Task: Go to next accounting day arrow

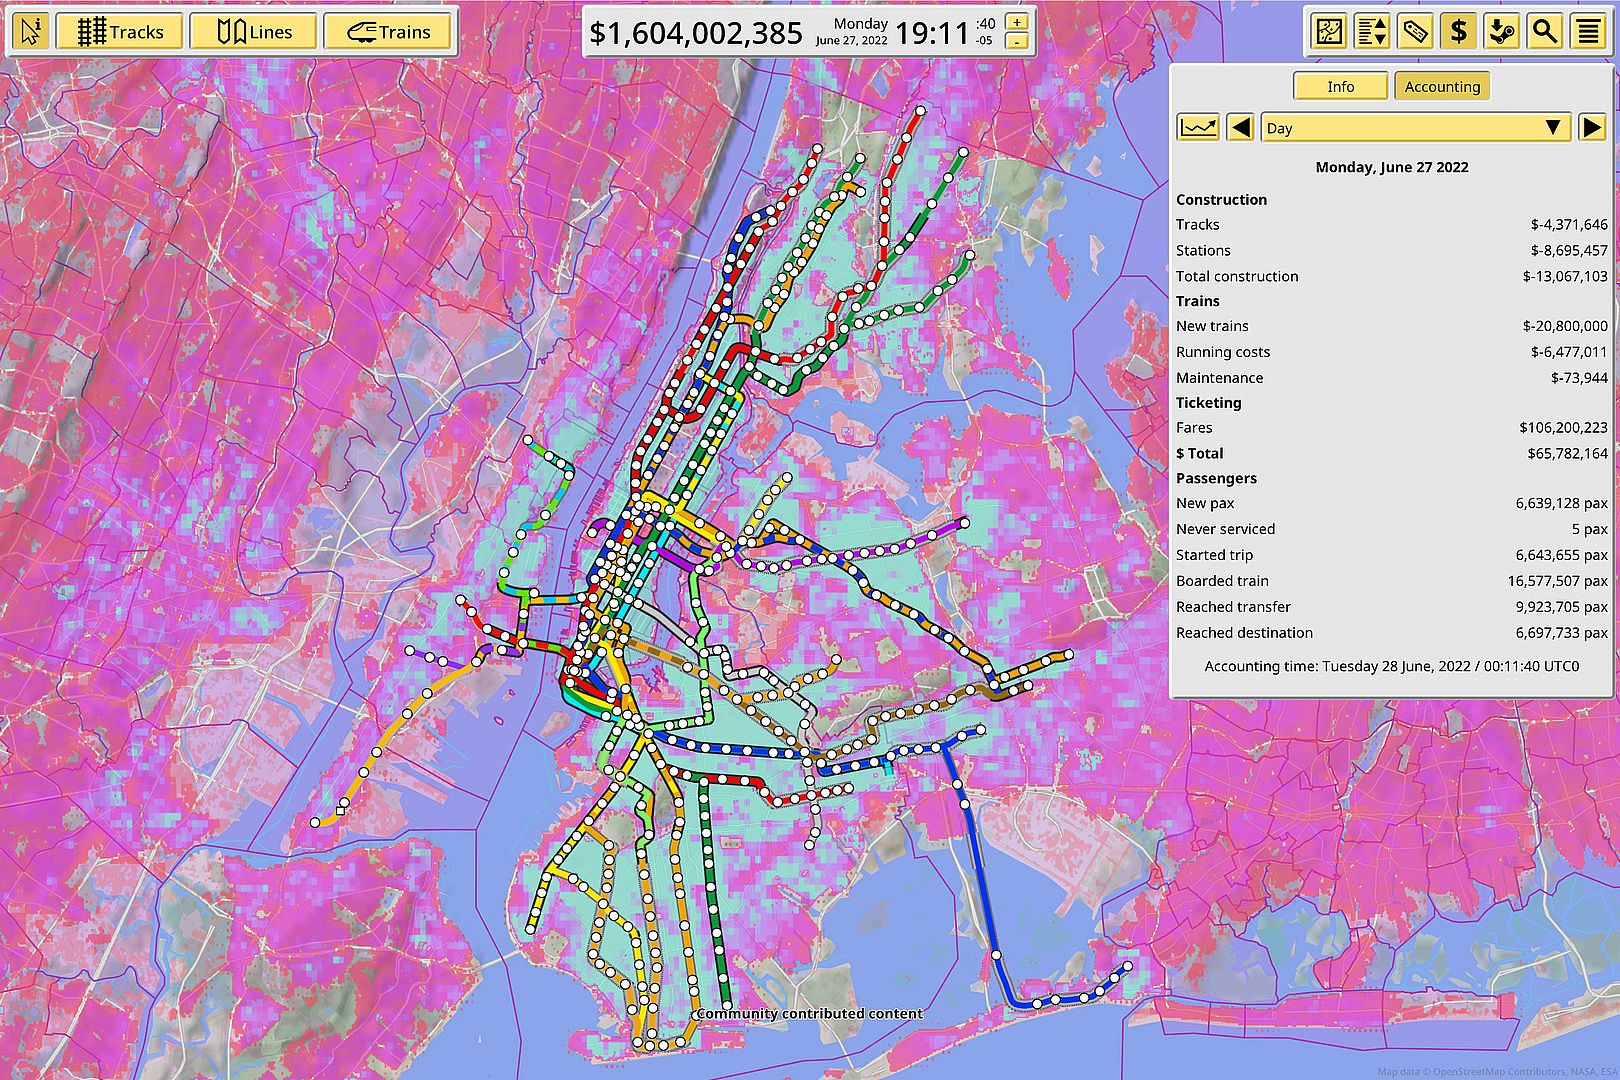Action: coord(1591,127)
